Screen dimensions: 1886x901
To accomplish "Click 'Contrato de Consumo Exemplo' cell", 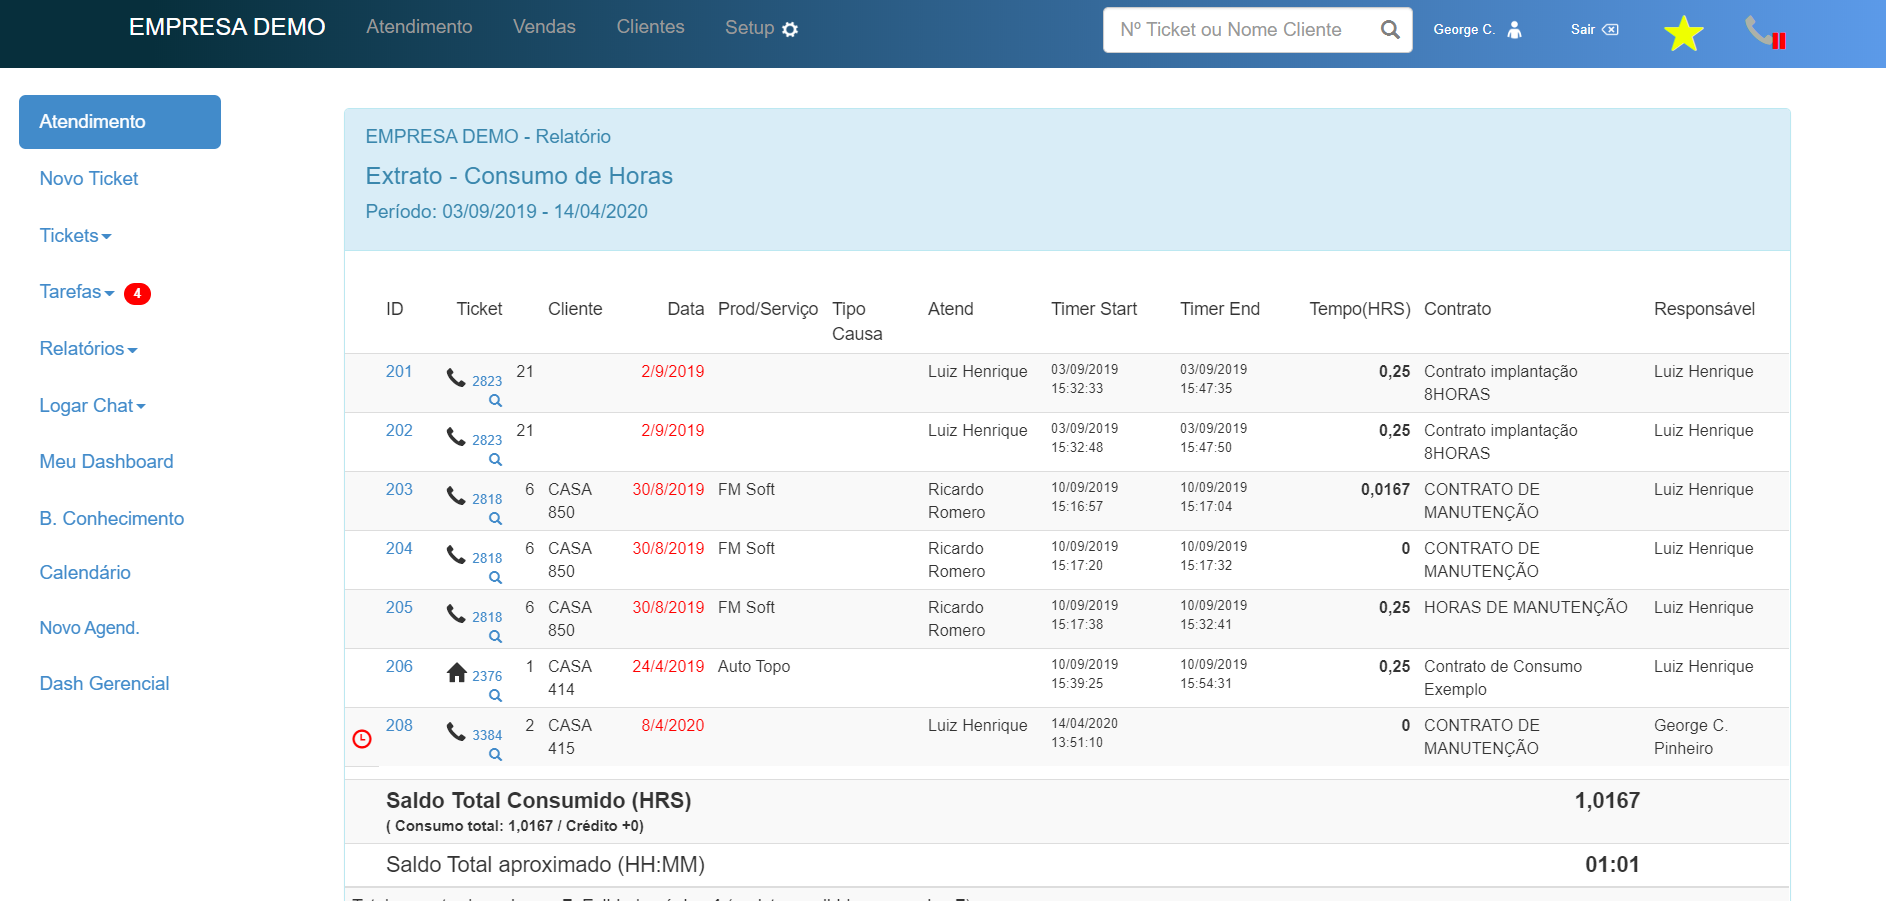I will [x=1503, y=678].
